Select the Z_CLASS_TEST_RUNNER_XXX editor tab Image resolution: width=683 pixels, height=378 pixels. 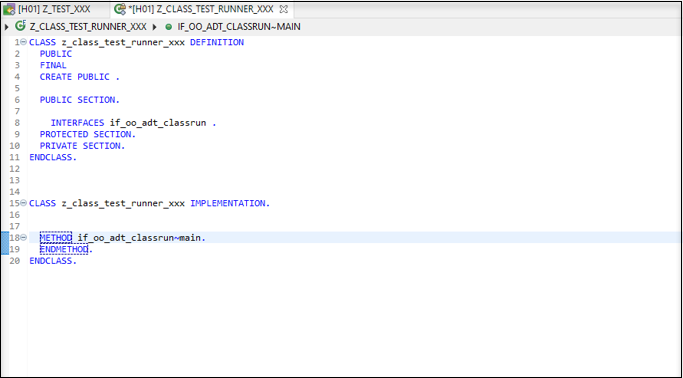pyautogui.click(x=201, y=9)
